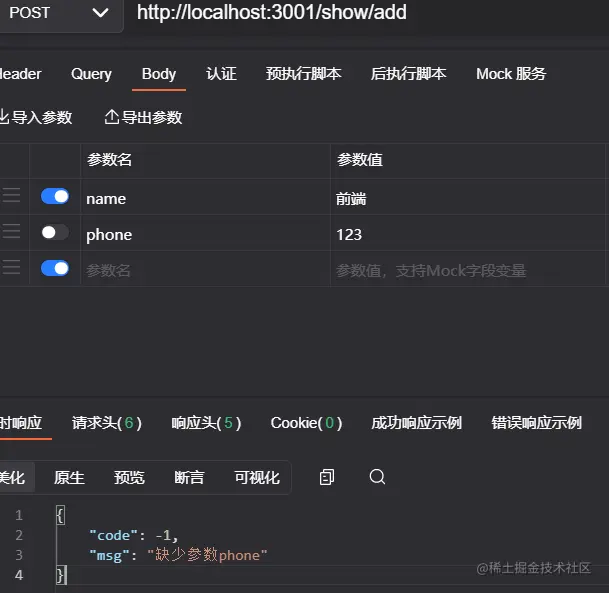Open the Mock 服务 tab
609x593 pixels.
[x=511, y=74]
